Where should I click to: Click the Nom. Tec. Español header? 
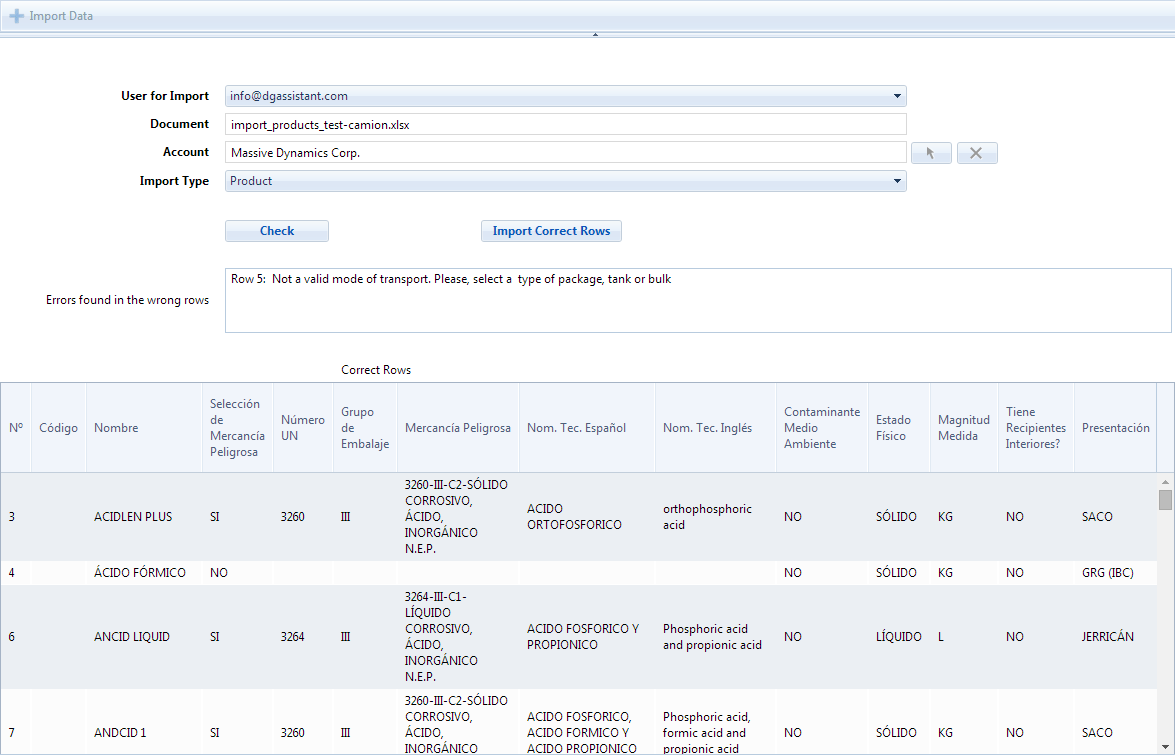click(x=587, y=428)
